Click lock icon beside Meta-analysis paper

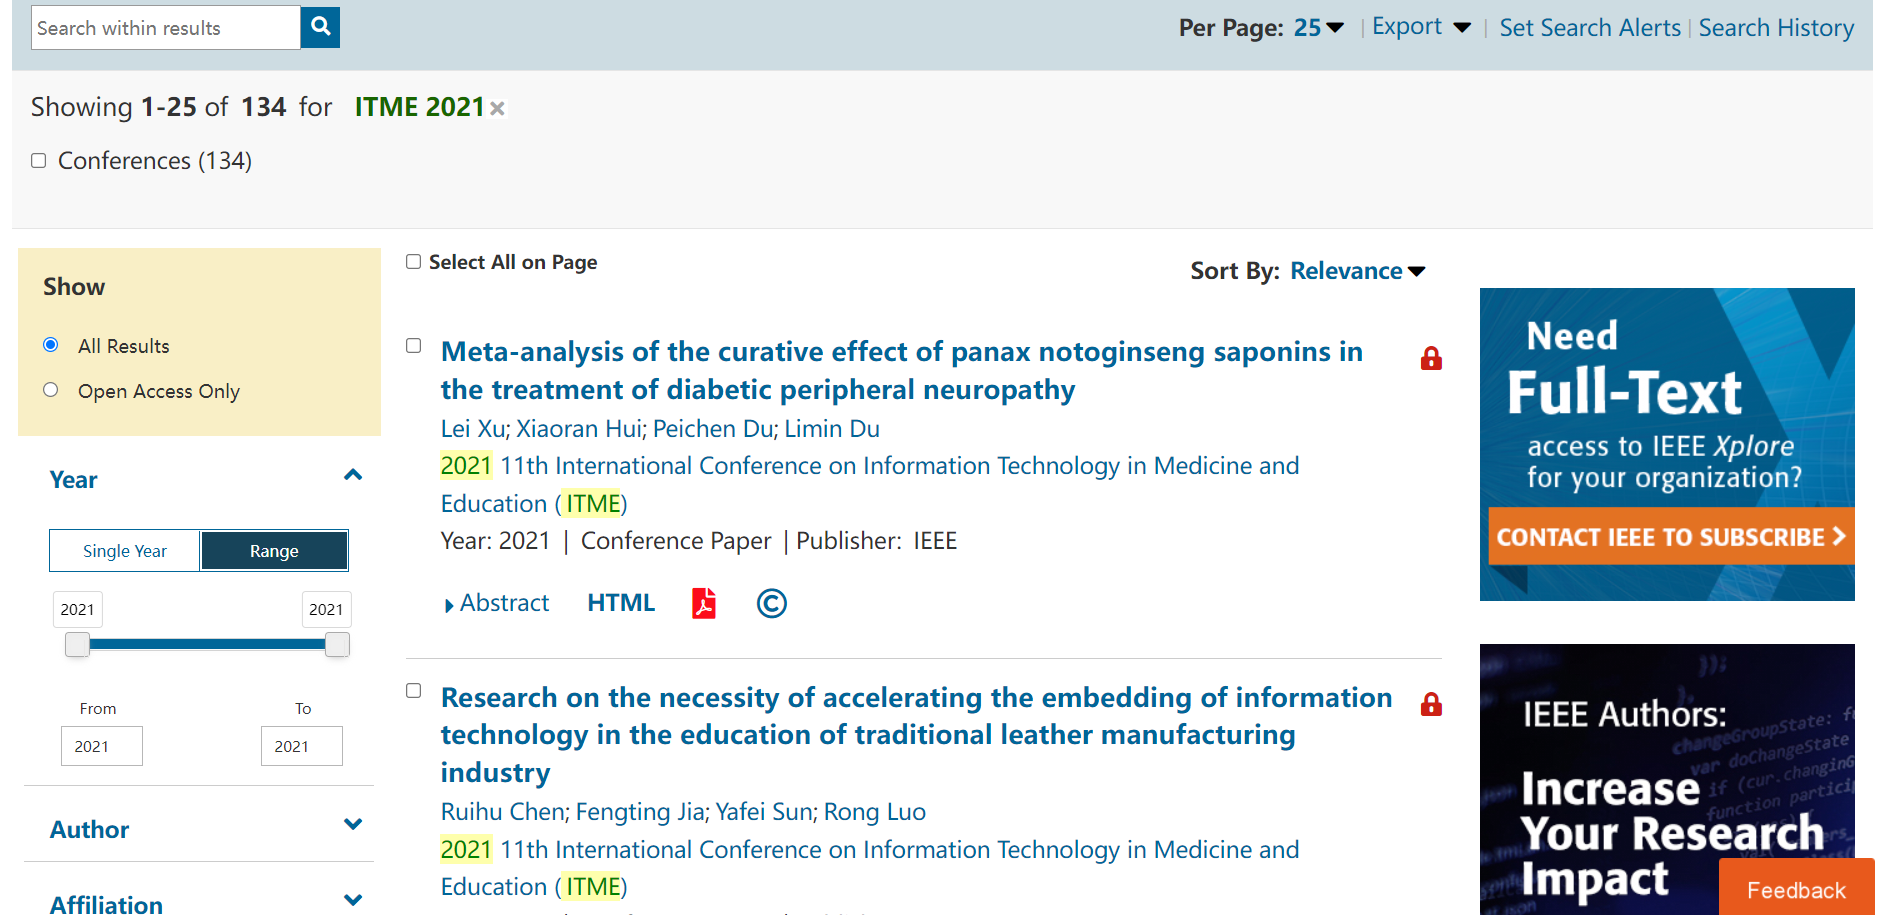pos(1431,358)
